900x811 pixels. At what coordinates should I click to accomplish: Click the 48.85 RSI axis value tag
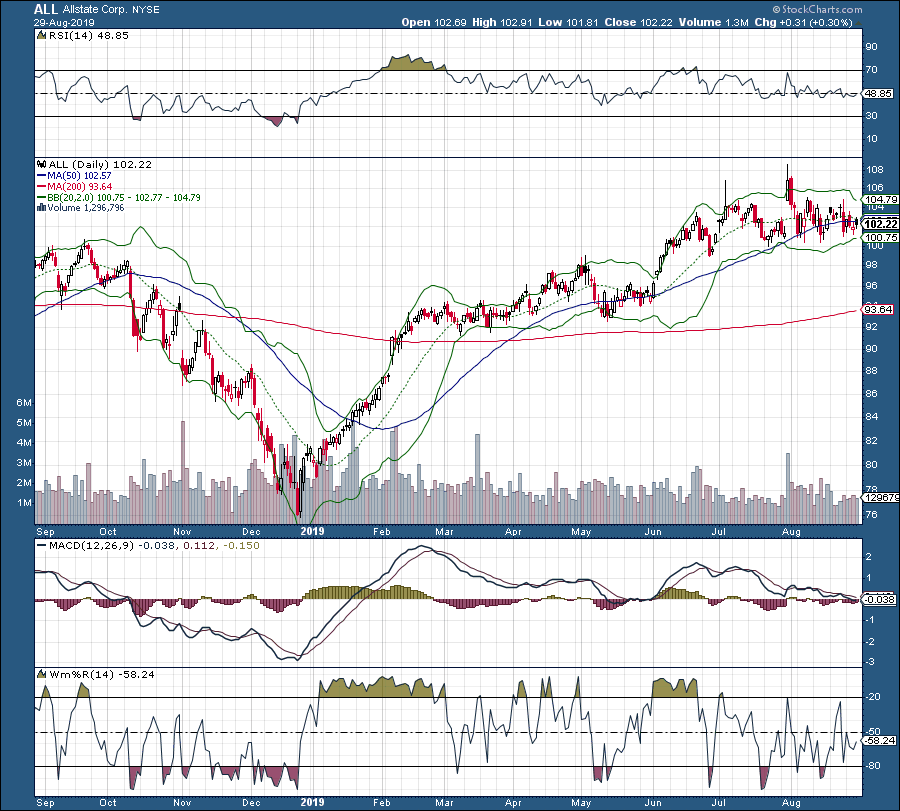click(878, 94)
